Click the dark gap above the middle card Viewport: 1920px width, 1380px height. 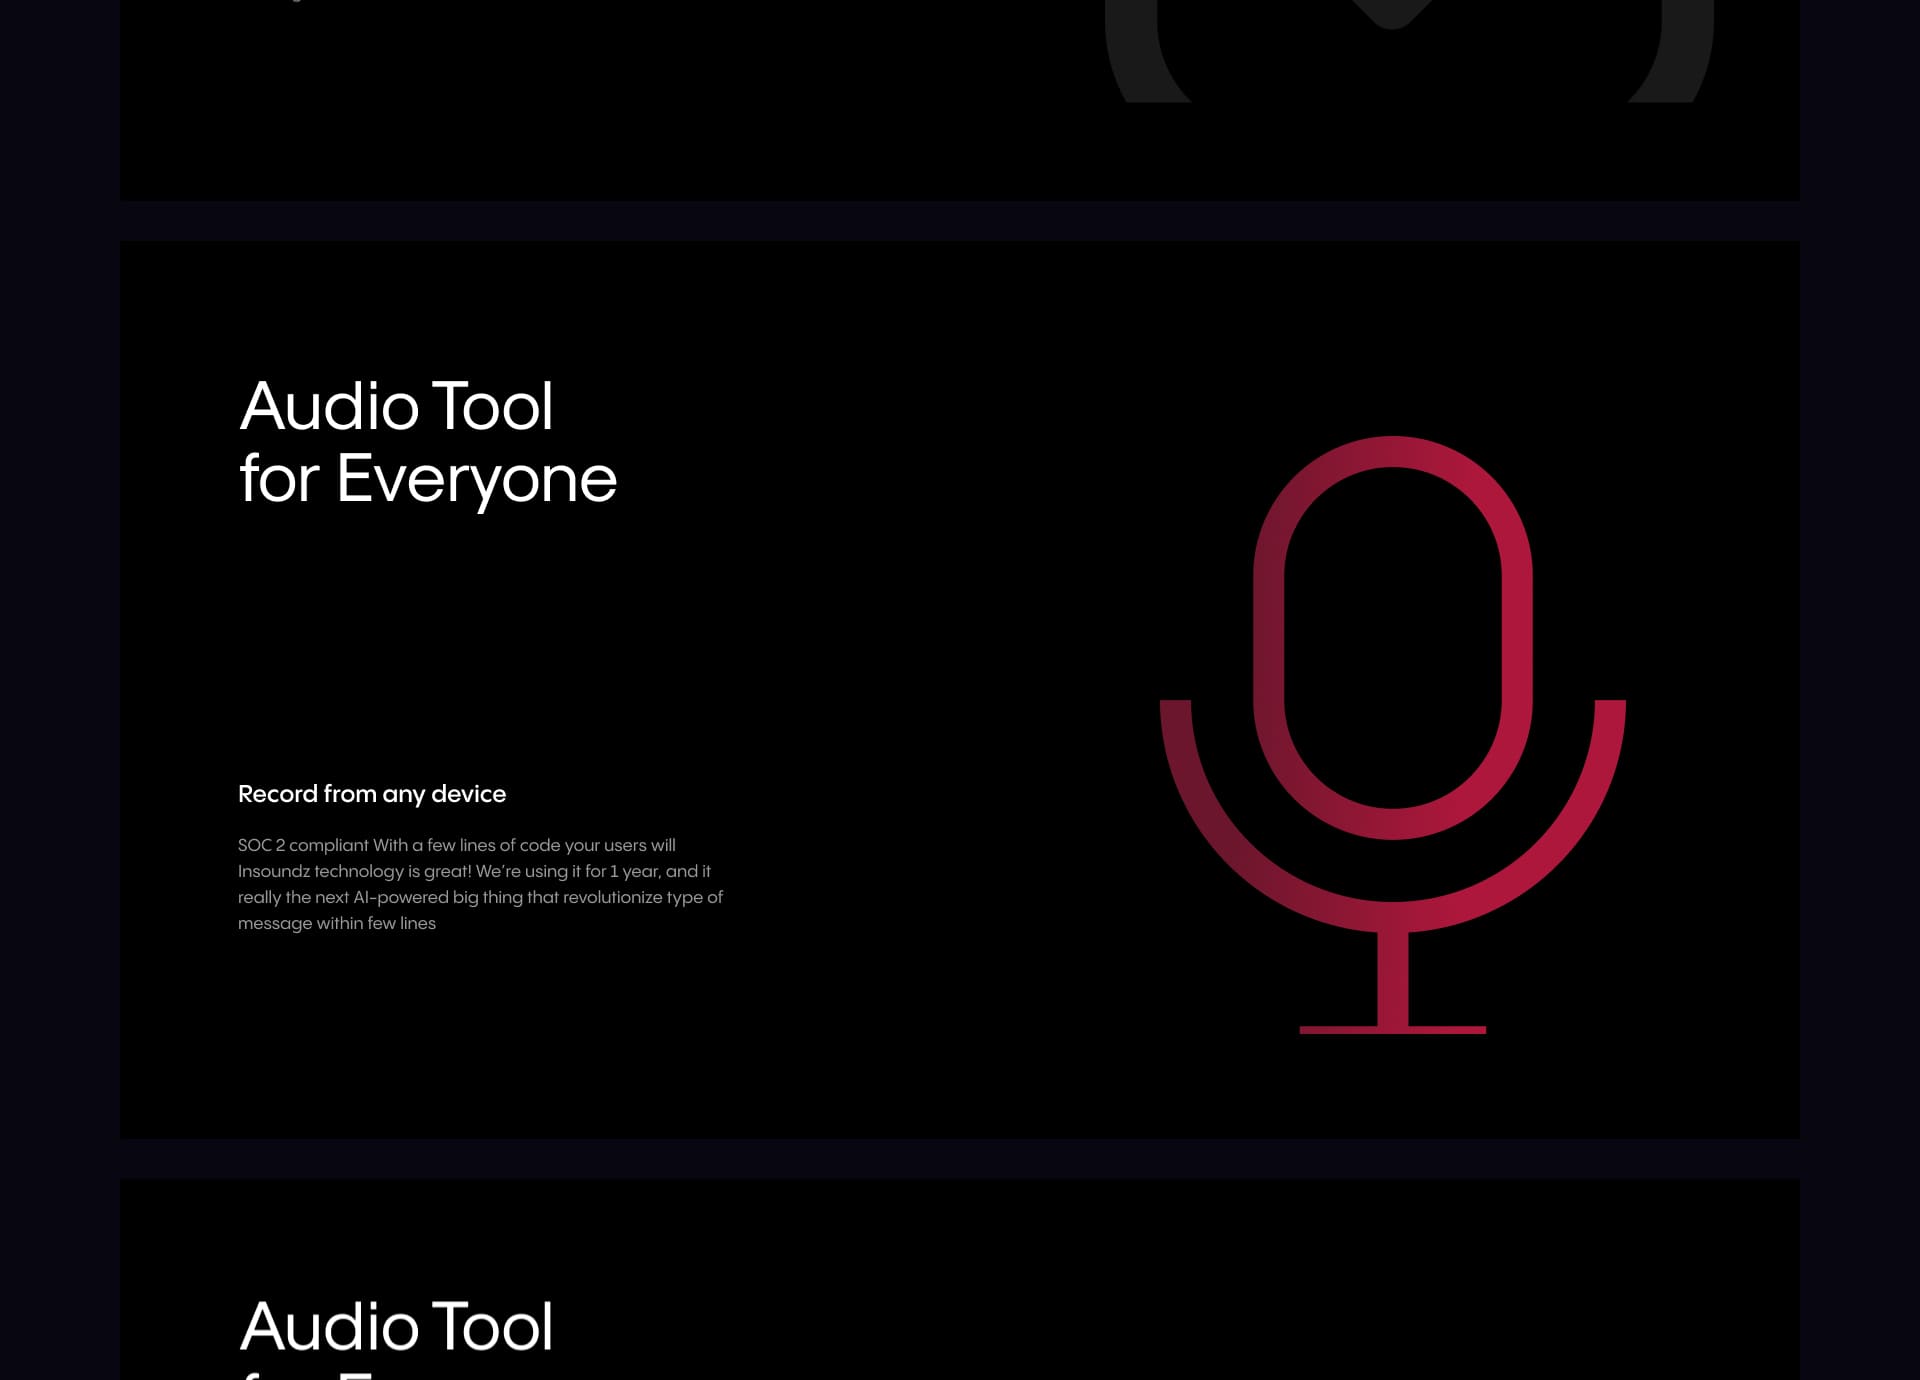point(960,220)
